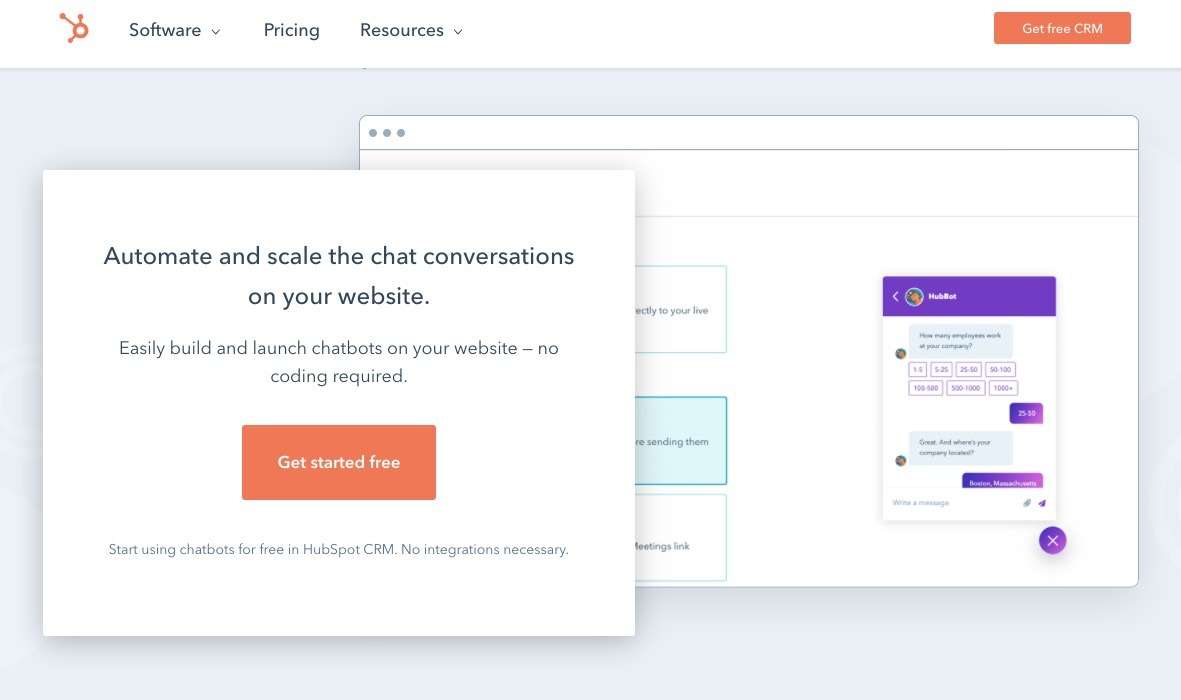Go to the Pricing page
The width and height of the screenshot is (1181, 700).
[x=291, y=30]
